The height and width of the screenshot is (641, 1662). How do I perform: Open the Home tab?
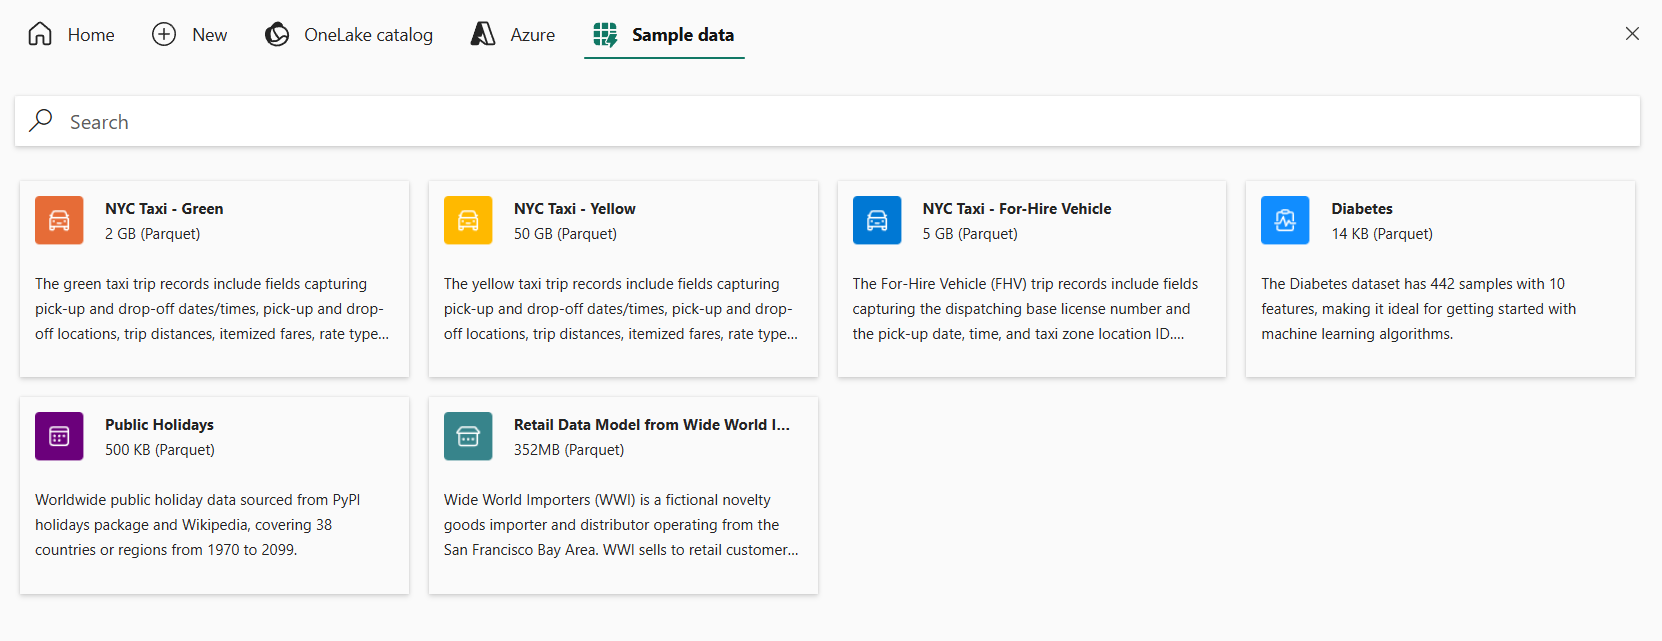click(x=71, y=35)
